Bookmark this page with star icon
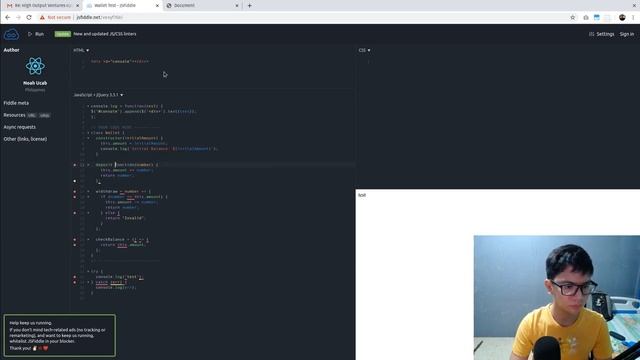 573,18
